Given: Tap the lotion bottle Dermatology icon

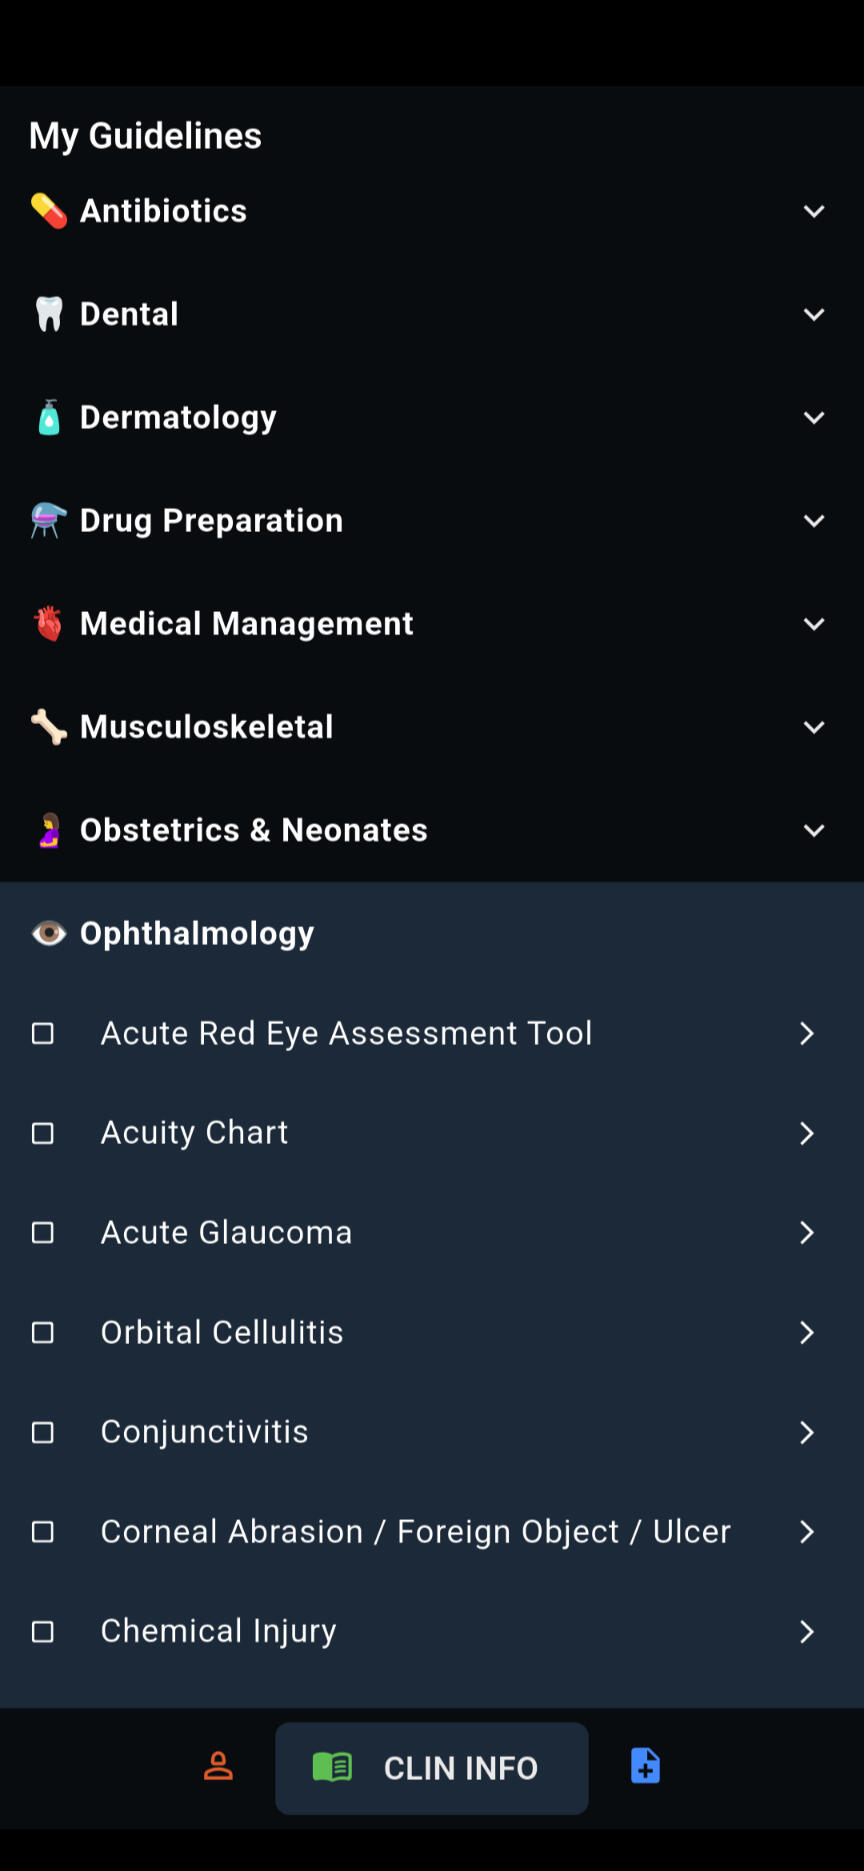Looking at the screenshot, I should click(48, 417).
